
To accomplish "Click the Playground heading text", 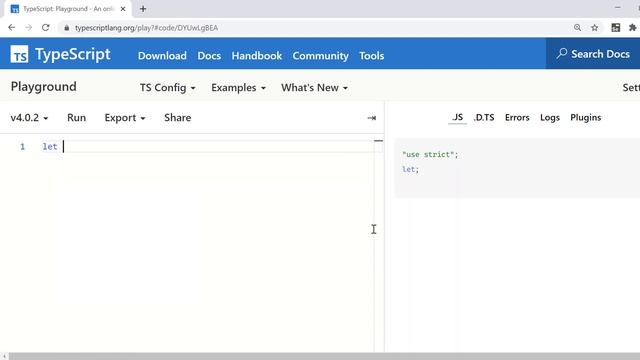I will (x=44, y=87).
